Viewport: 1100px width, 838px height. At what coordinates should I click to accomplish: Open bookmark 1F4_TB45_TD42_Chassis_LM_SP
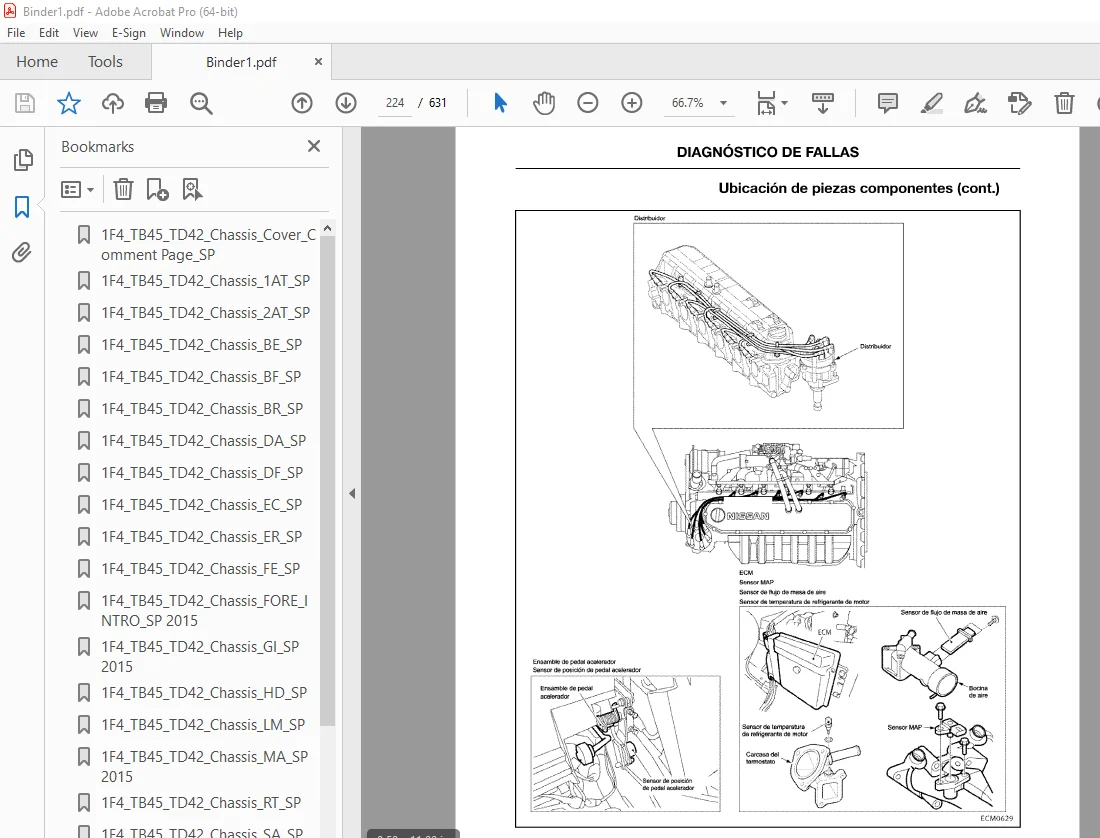(203, 725)
